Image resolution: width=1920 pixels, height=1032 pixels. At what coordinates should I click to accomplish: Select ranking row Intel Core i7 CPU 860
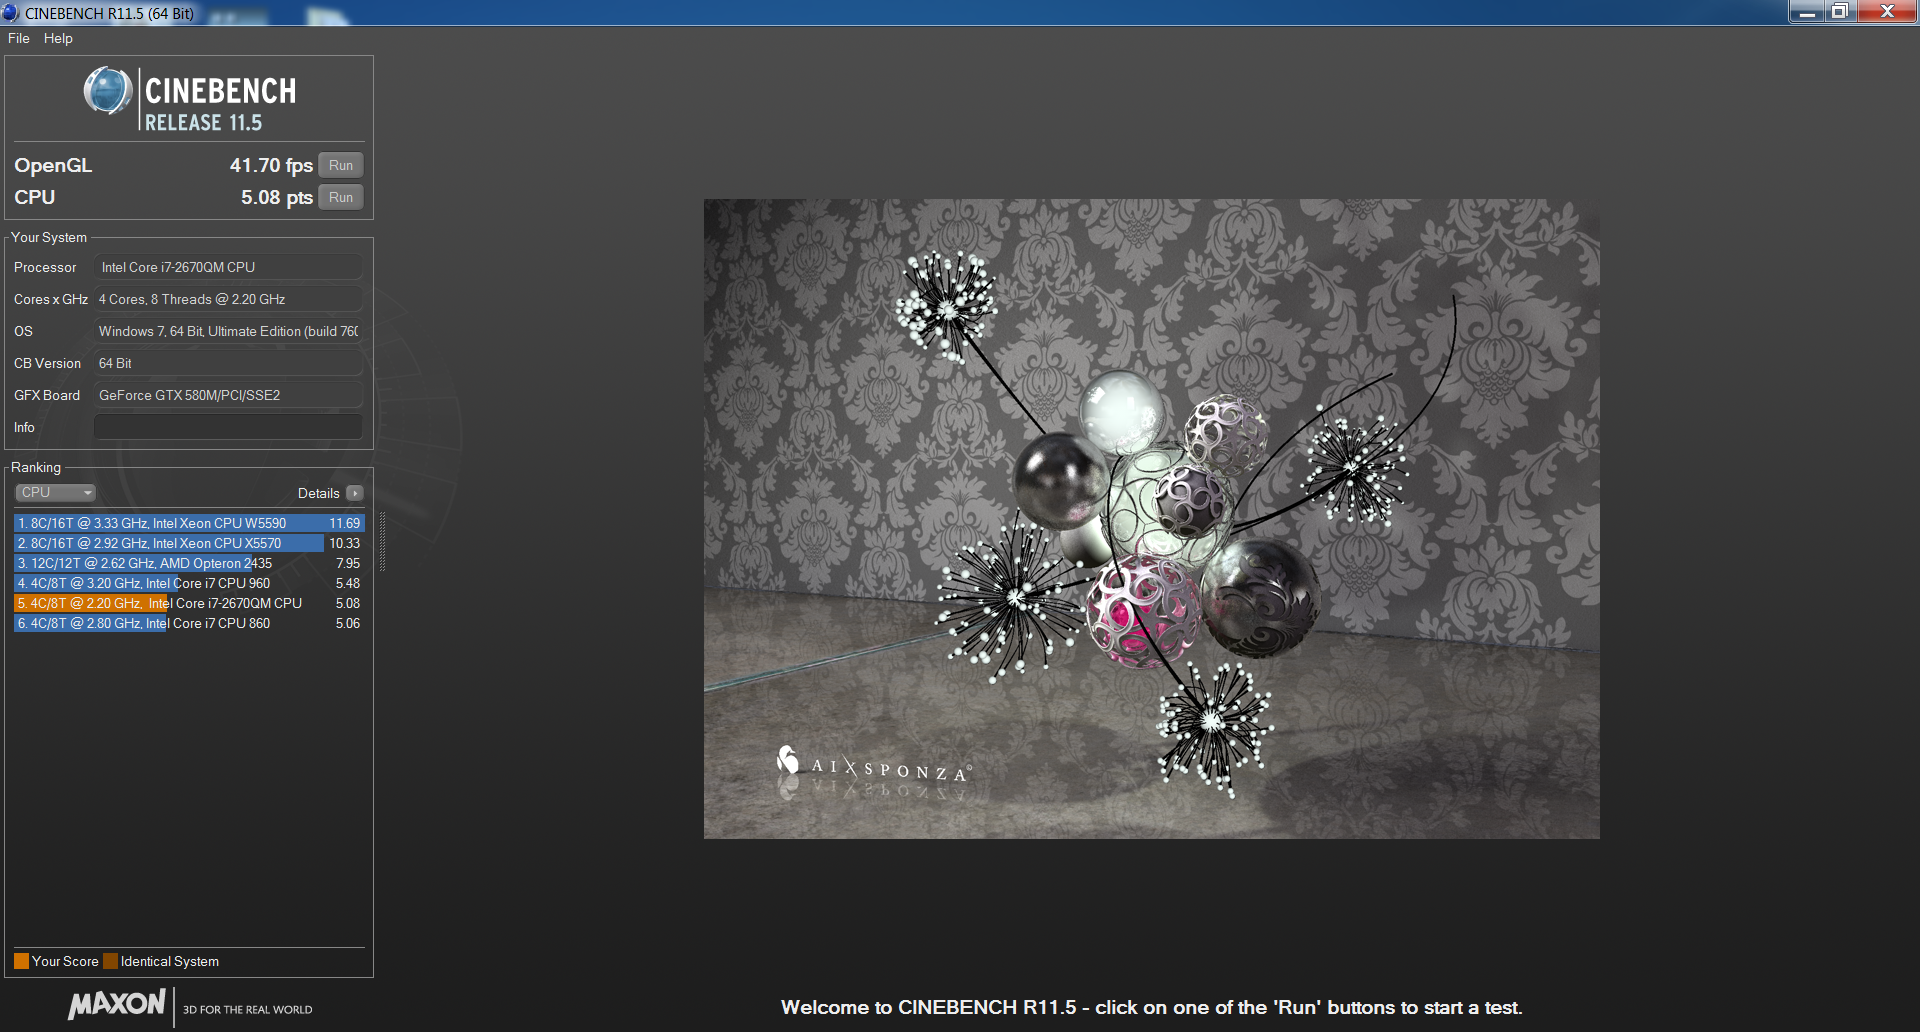(x=189, y=623)
